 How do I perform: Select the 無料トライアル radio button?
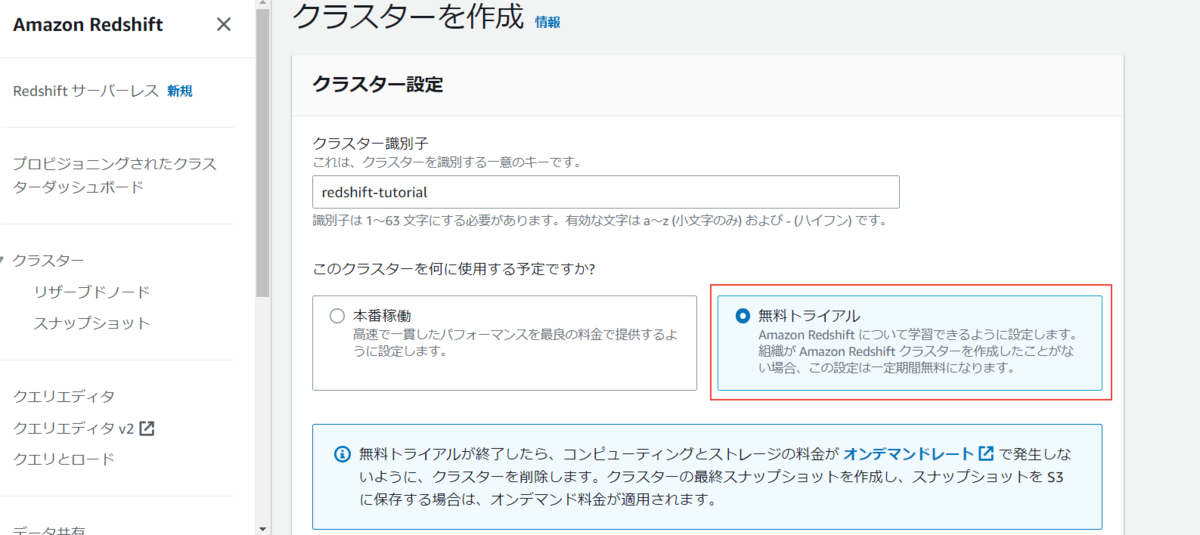coord(743,316)
